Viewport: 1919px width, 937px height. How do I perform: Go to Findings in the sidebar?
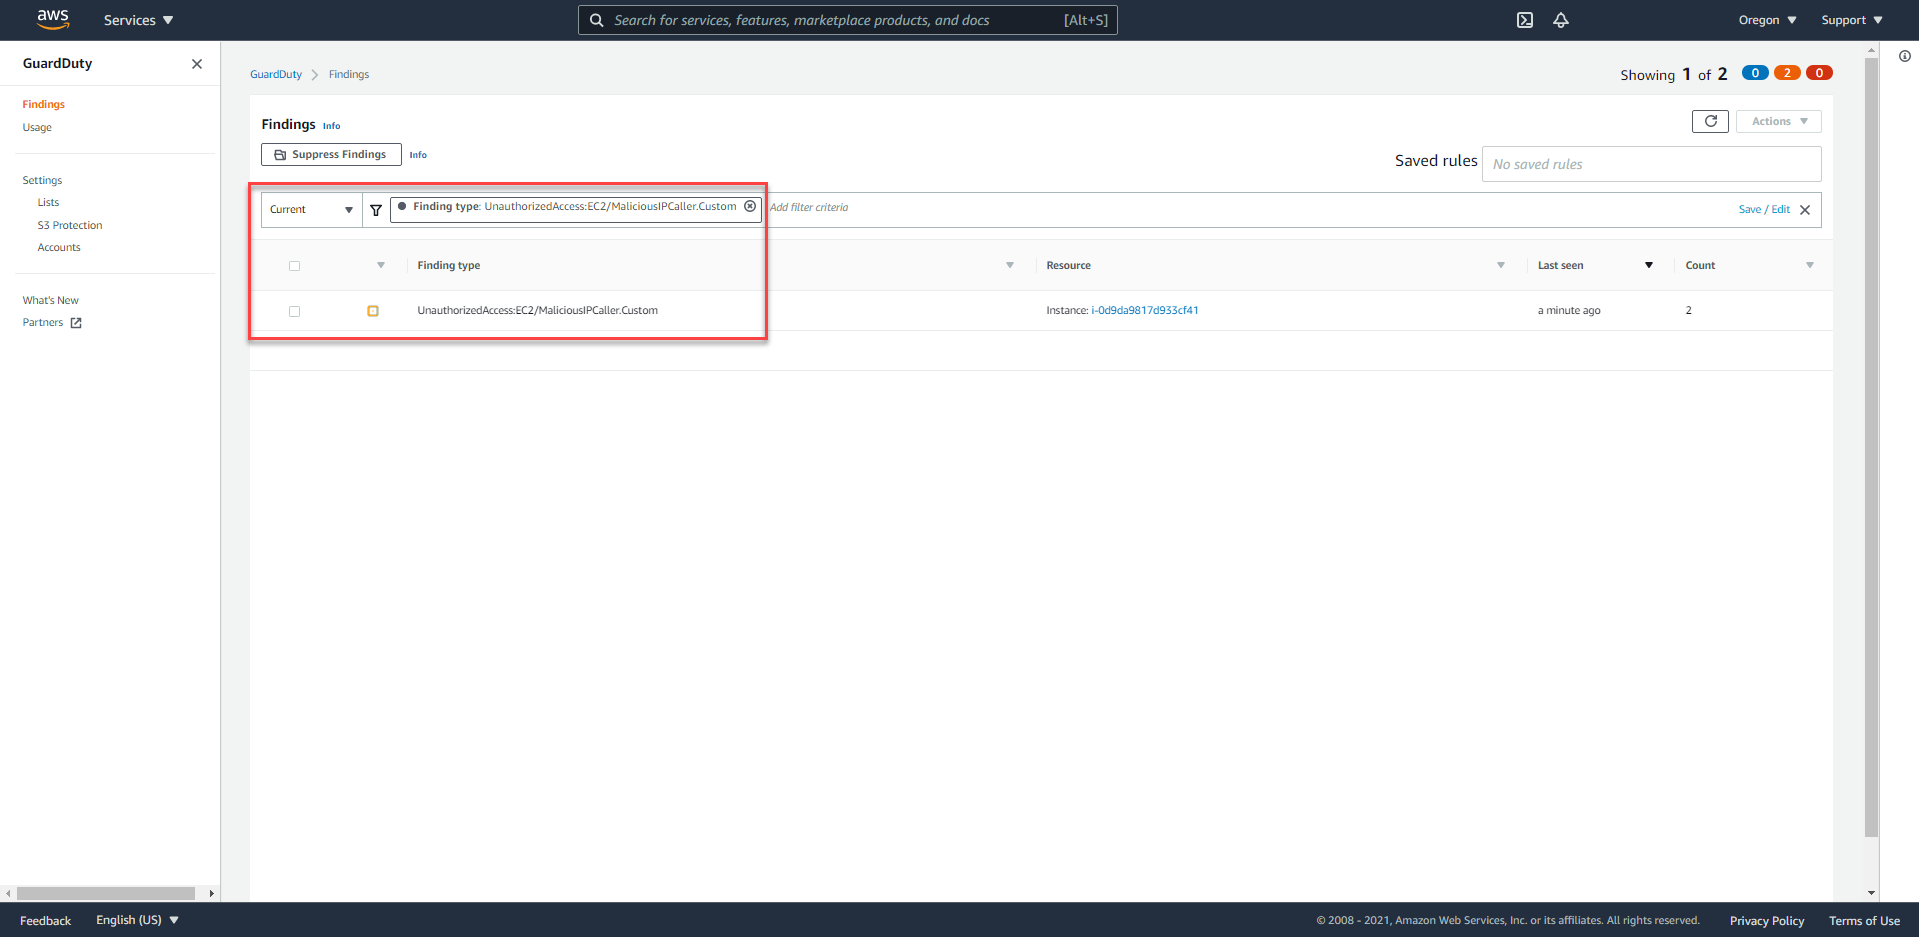pyautogui.click(x=44, y=104)
